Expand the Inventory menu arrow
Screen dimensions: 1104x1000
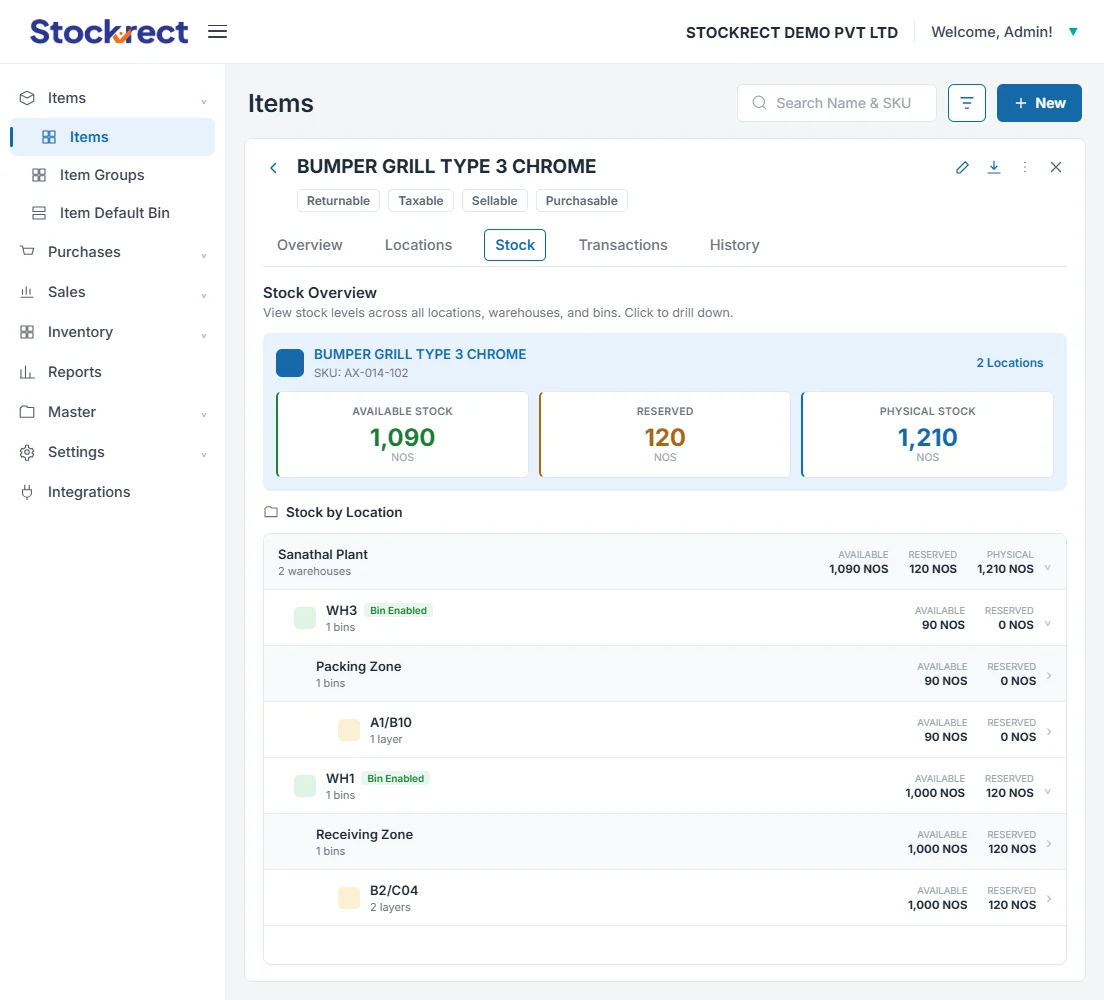[203, 335]
